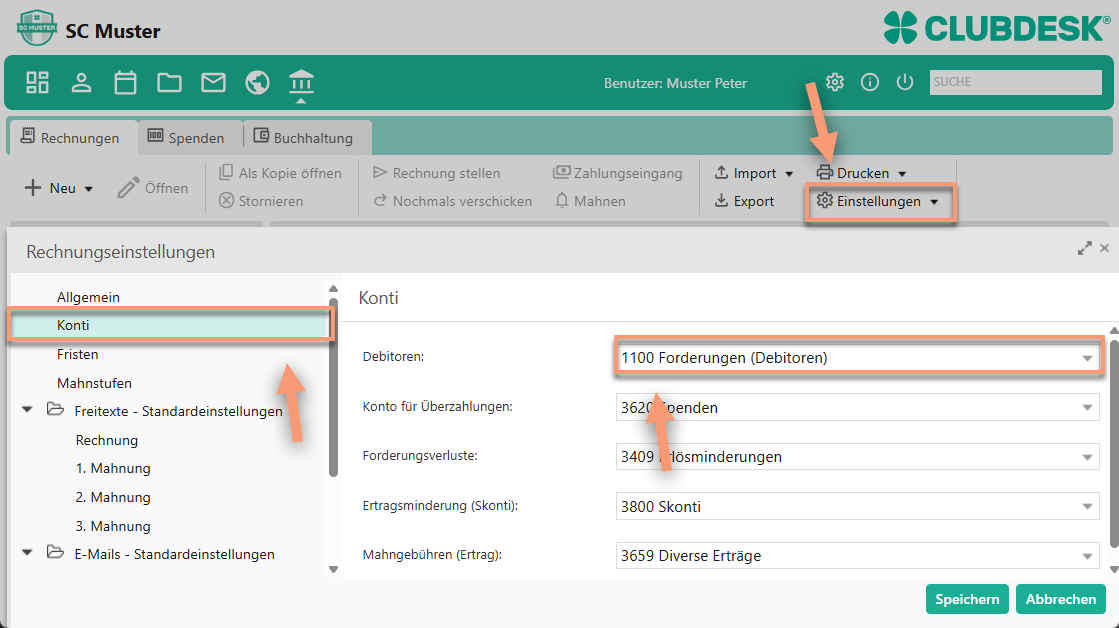This screenshot has height=628, width=1119.
Task: Click up arrow of settings list scrollbar
Action: (x=333, y=289)
